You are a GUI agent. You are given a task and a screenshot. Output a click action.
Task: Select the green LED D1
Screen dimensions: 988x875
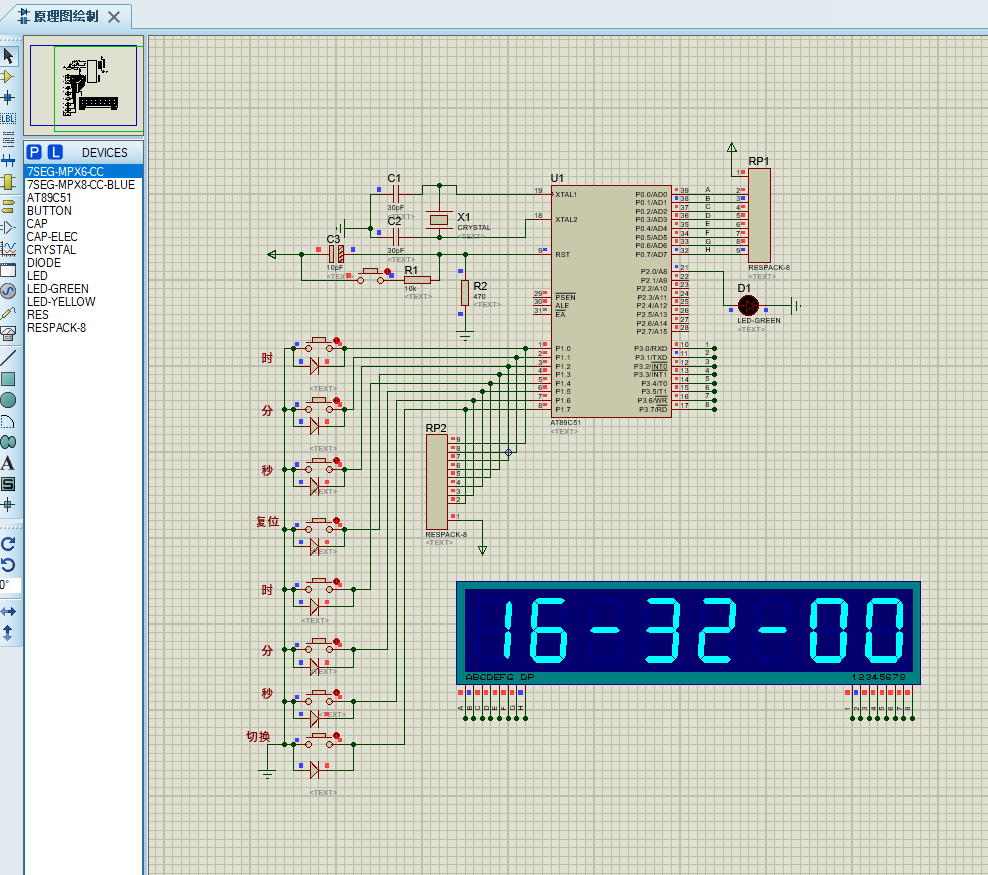point(749,306)
